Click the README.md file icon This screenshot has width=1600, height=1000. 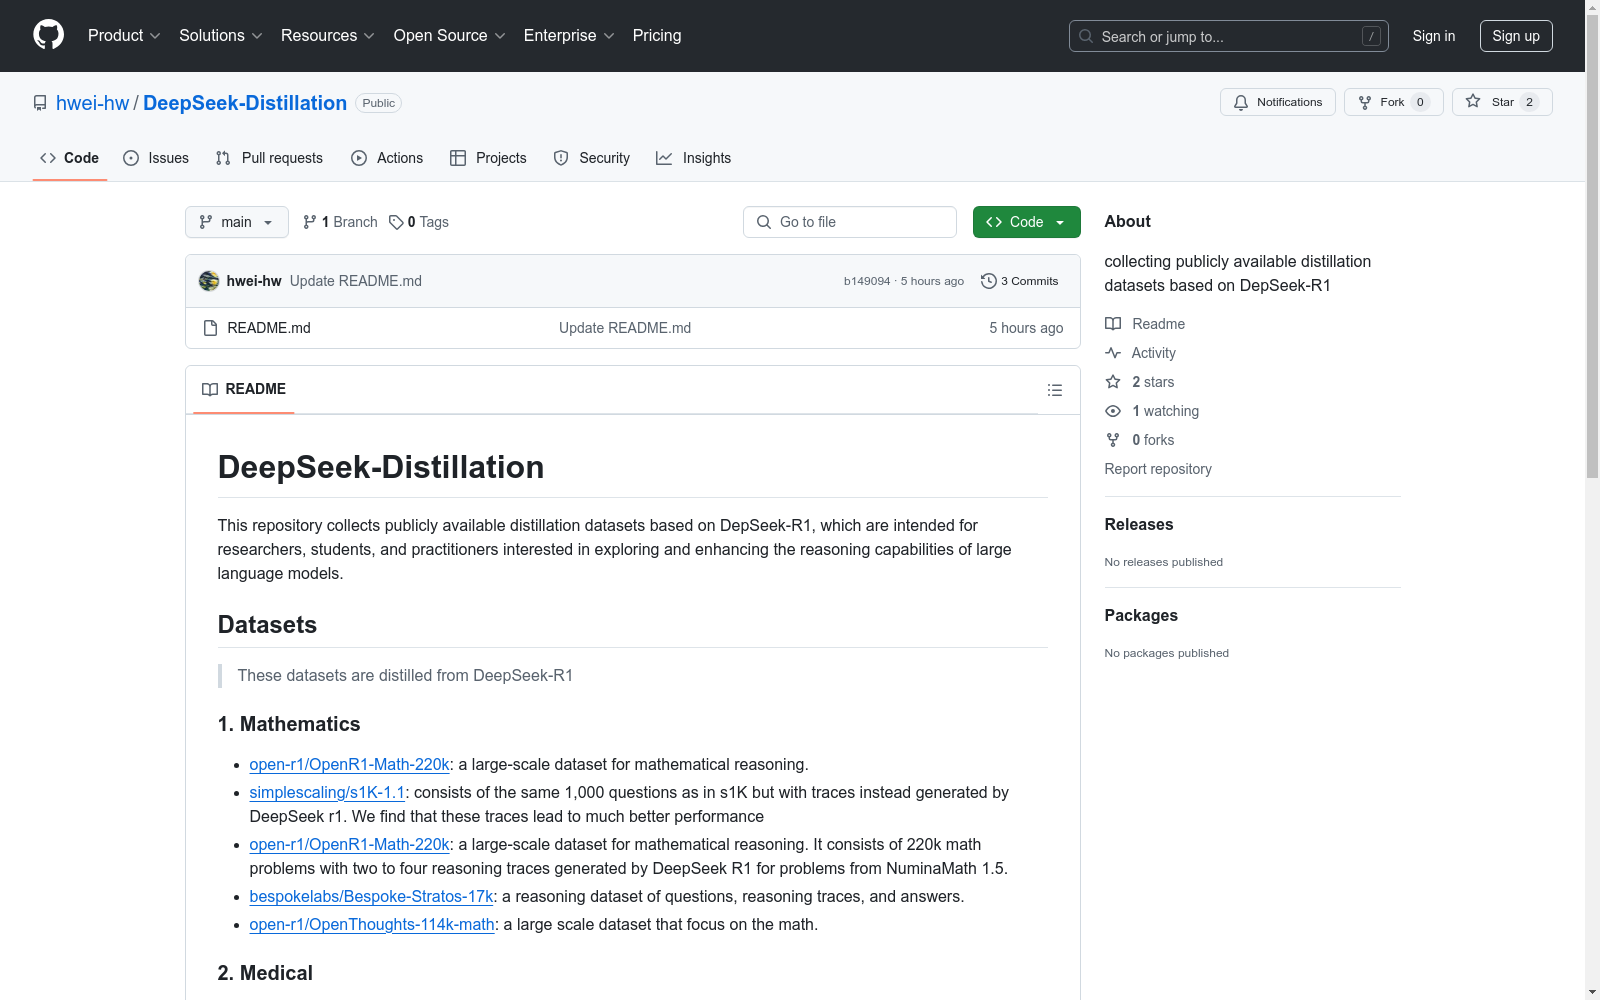pyautogui.click(x=210, y=328)
